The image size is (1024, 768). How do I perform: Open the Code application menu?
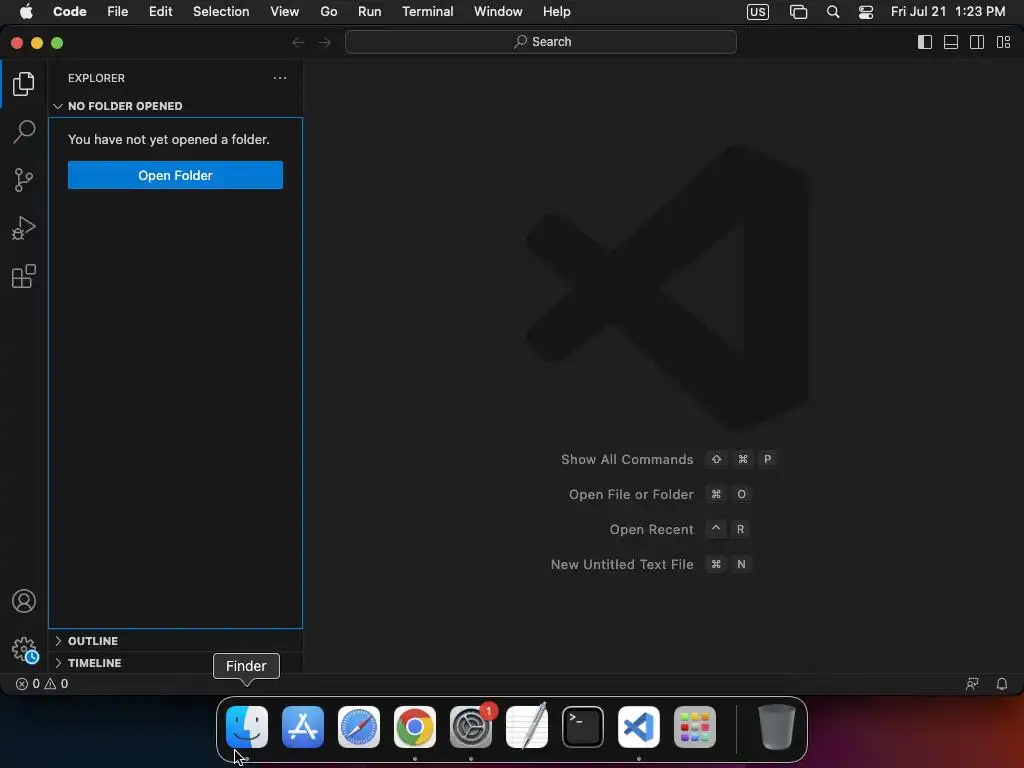click(70, 12)
